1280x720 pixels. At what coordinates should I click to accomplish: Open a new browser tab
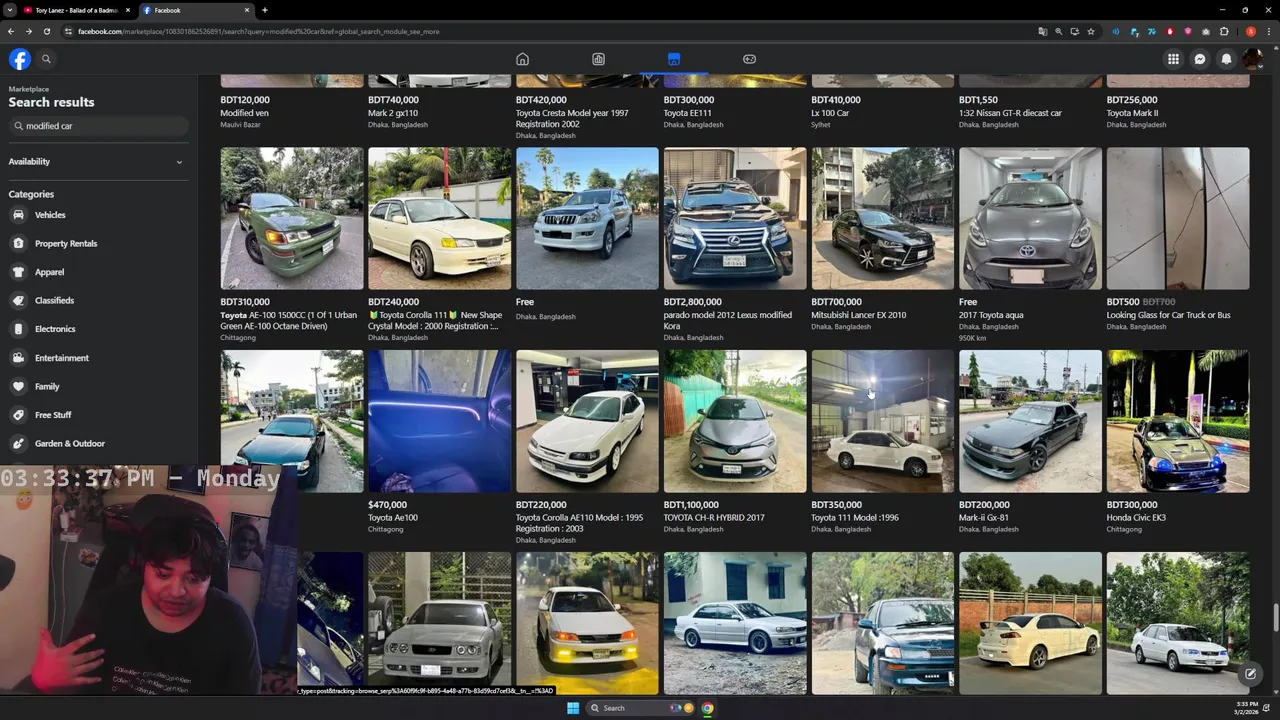[264, 10]
